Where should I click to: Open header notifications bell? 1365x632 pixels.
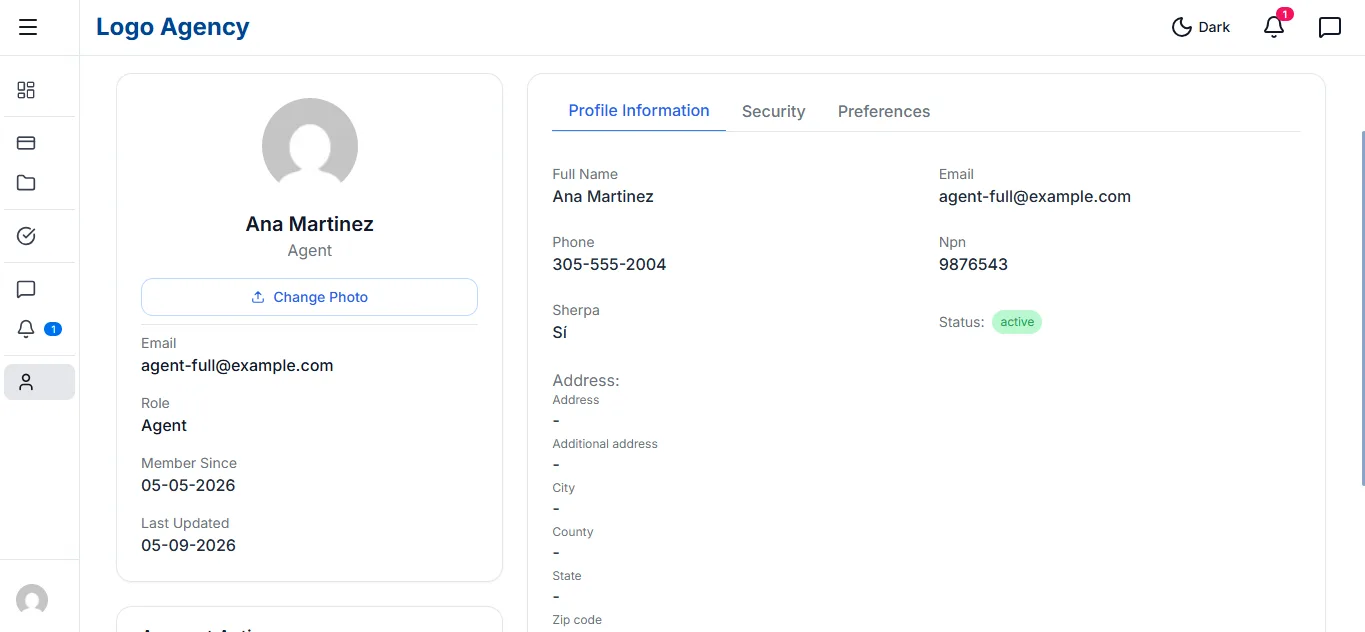[1274, 27]
